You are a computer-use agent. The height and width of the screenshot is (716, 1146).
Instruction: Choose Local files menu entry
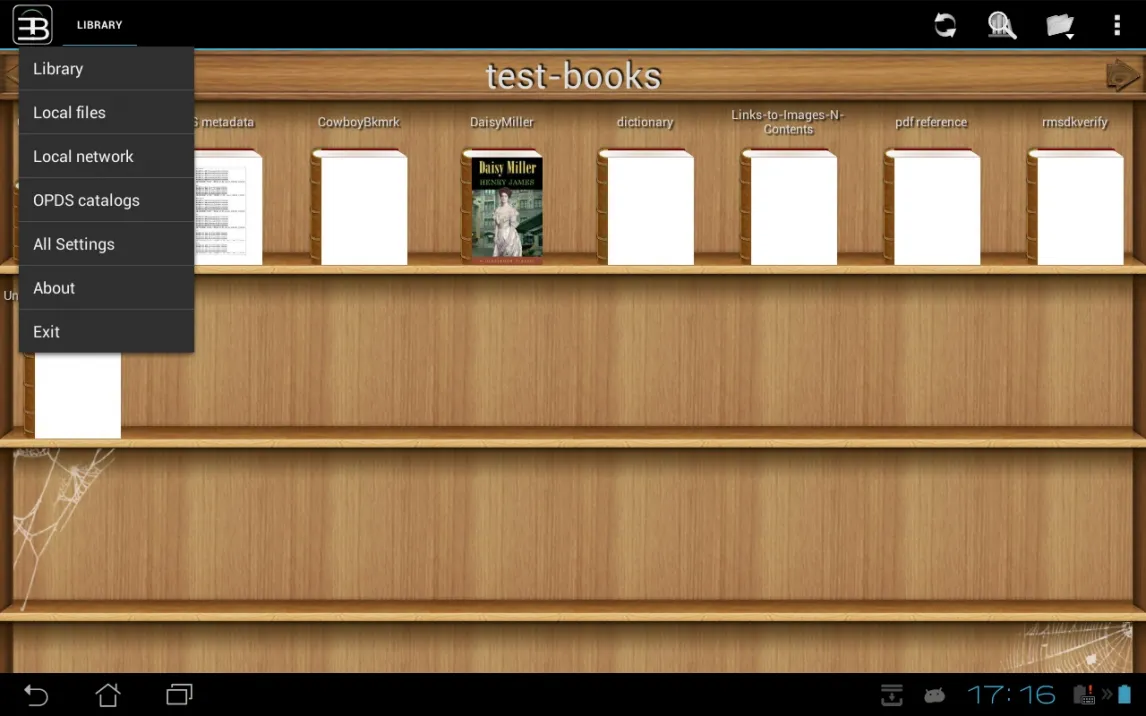(x=105, y=113)
